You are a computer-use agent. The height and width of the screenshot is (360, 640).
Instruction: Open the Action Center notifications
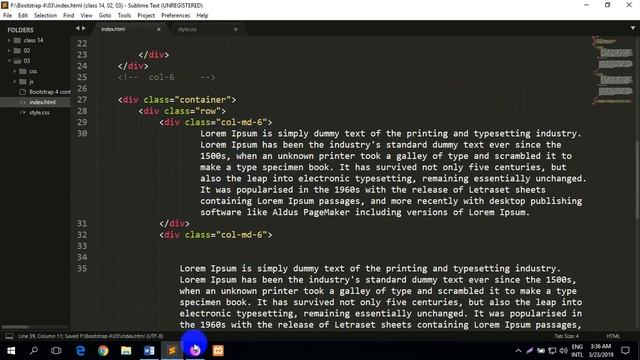(625, 351)
